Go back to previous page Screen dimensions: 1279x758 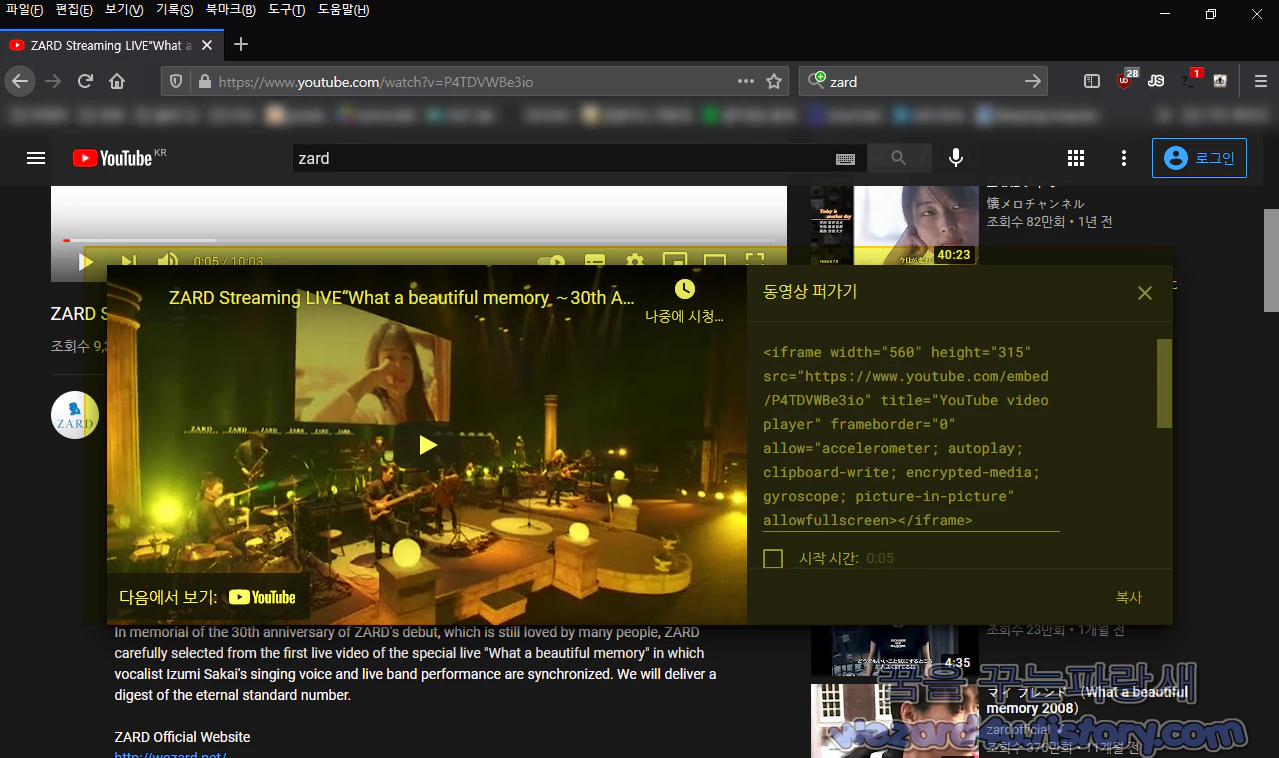coord(20,81)
